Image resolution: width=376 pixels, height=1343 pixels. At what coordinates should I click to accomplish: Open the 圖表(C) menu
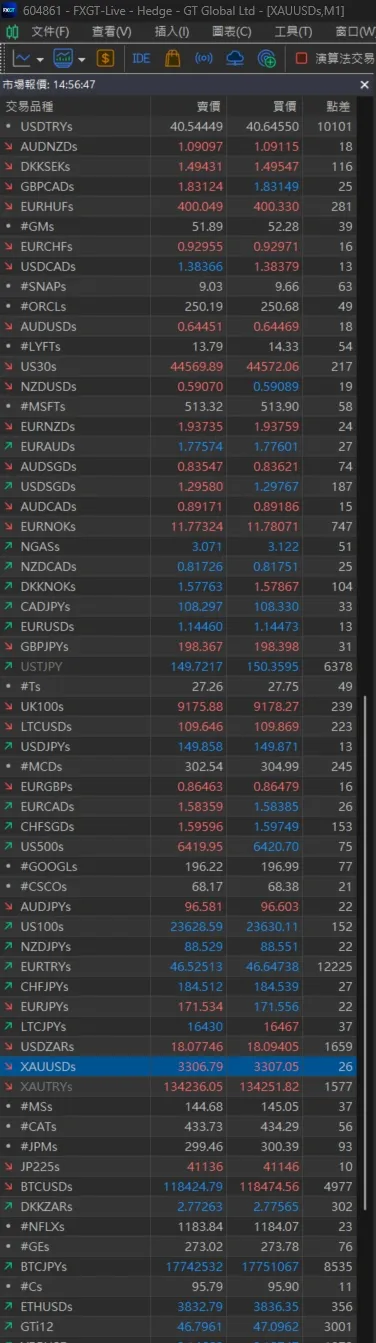(x=232, y=31)
